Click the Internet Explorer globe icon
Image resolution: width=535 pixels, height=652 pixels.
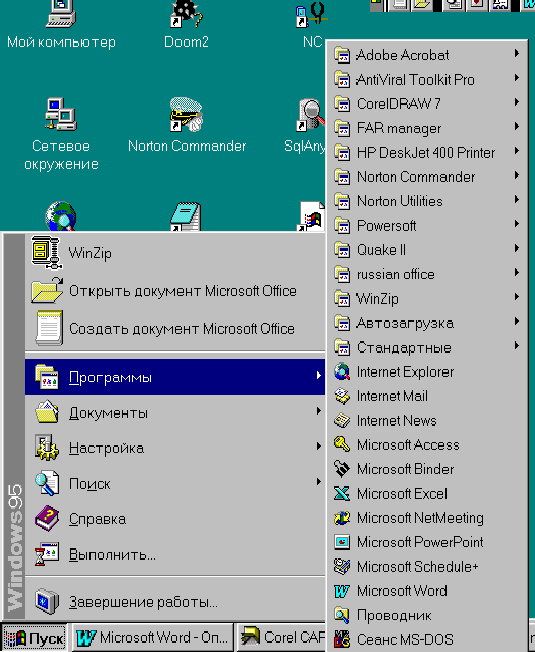pos(342,372)
